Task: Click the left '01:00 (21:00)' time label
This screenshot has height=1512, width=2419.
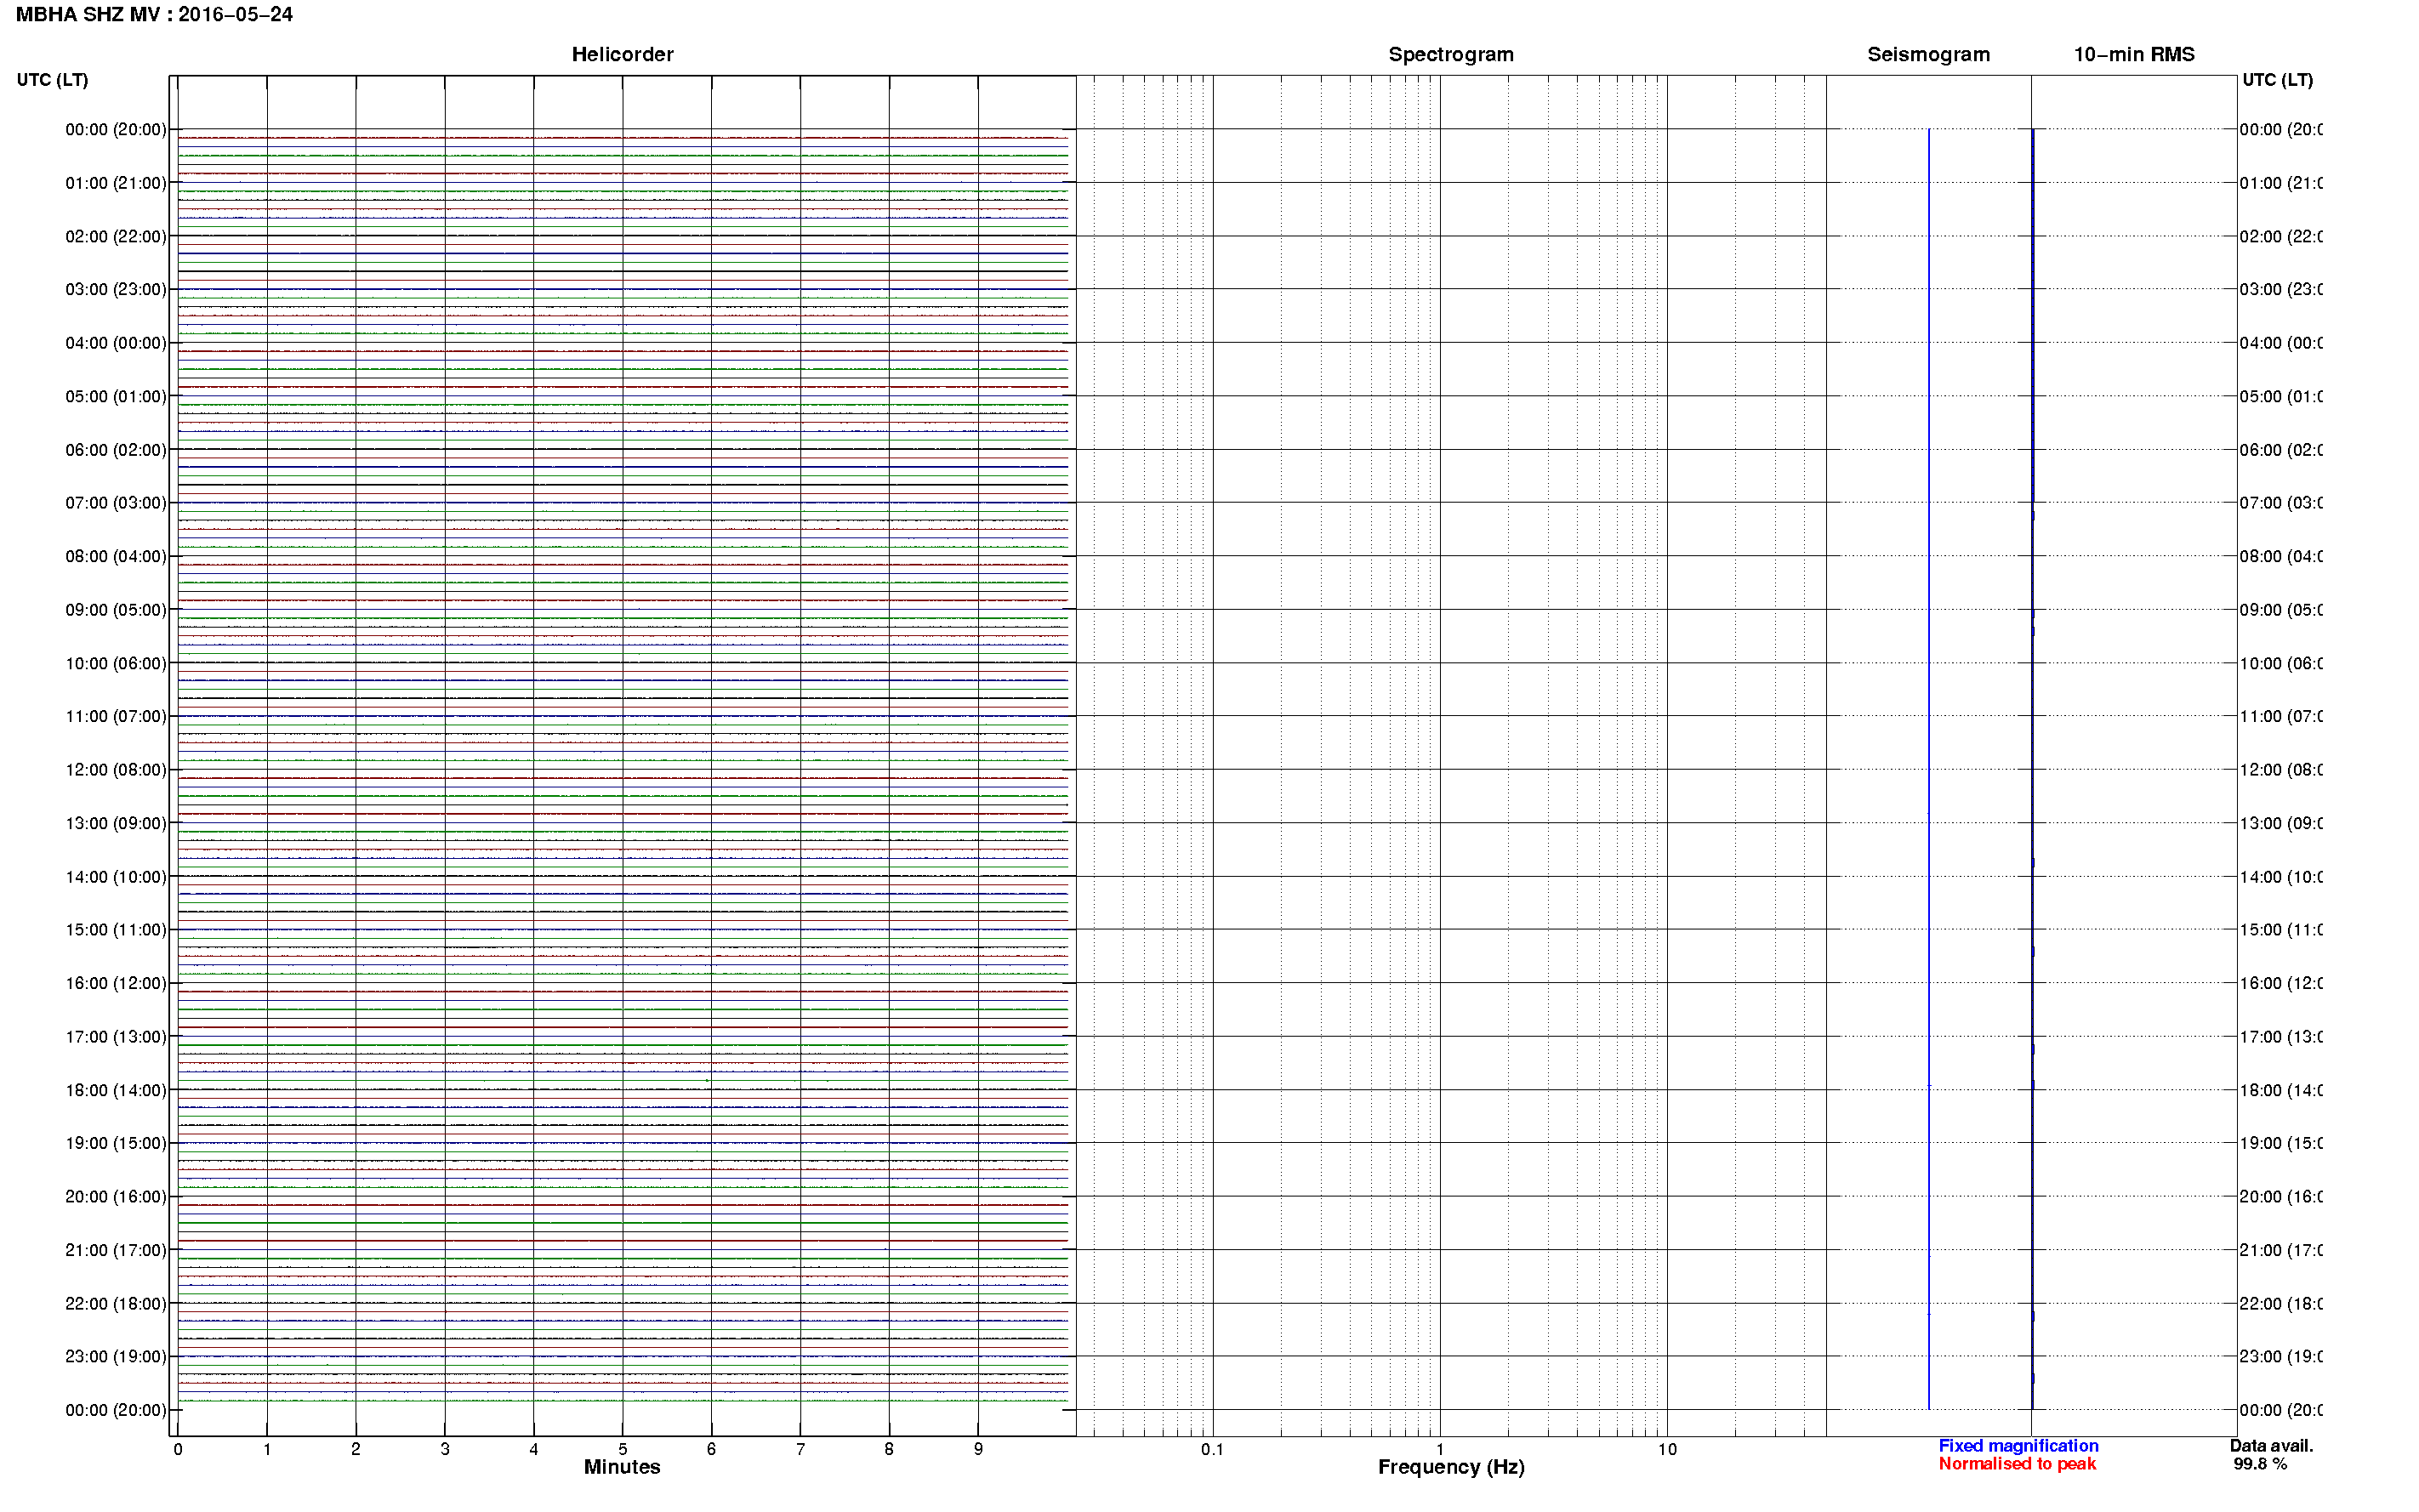Action: point(116,183)
